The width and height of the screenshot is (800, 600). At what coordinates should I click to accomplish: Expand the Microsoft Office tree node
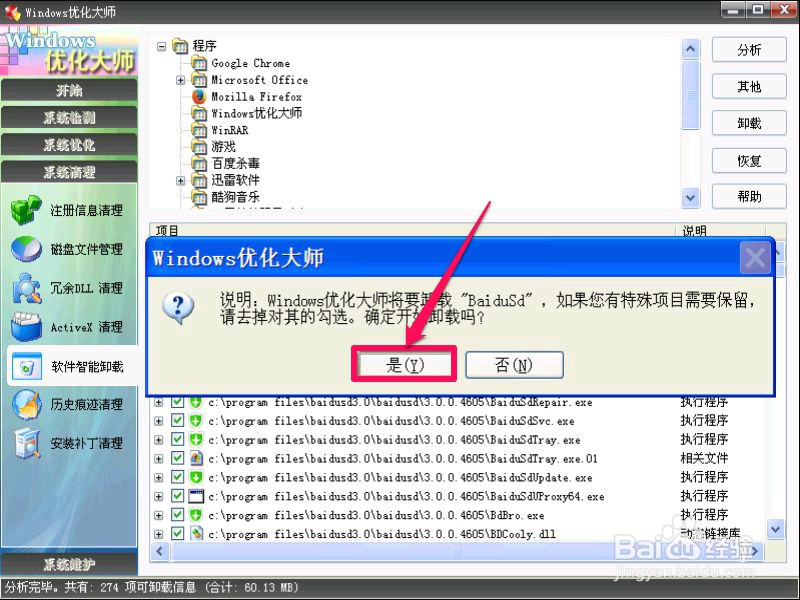tap(180, 80)
